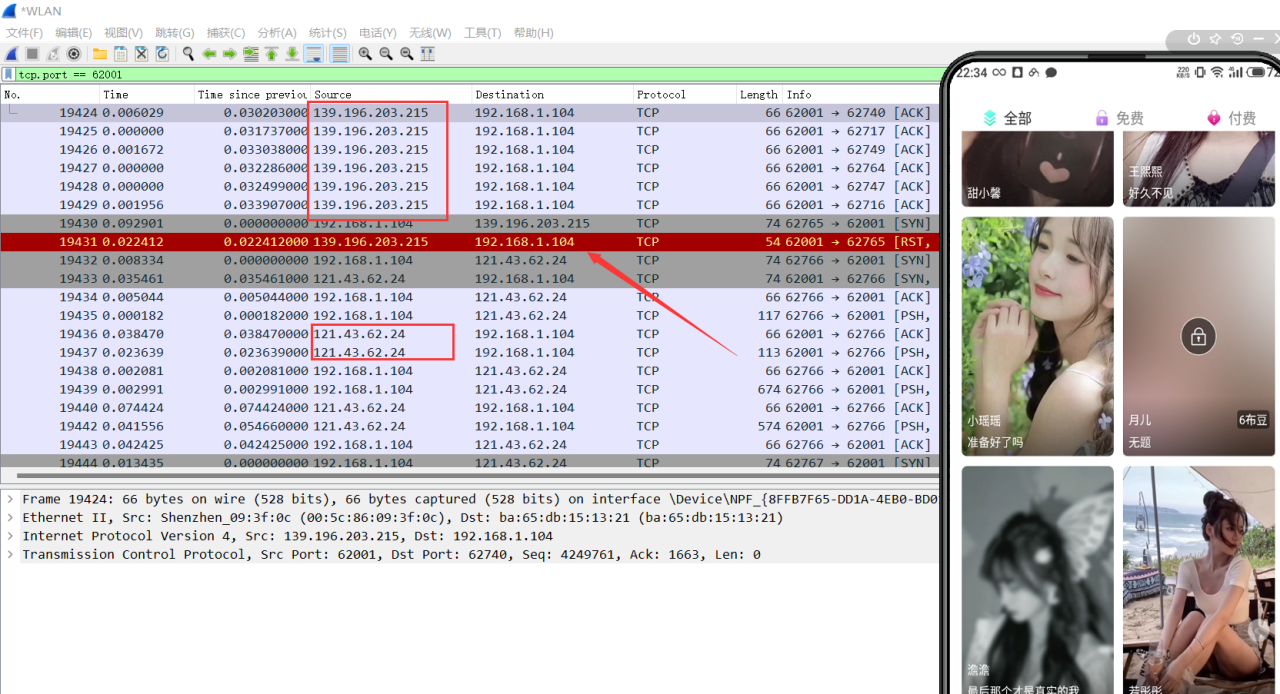Expand the Ethernet II detail row
The height and width of the screenshot is (694, 1280).
pos(9,518)
